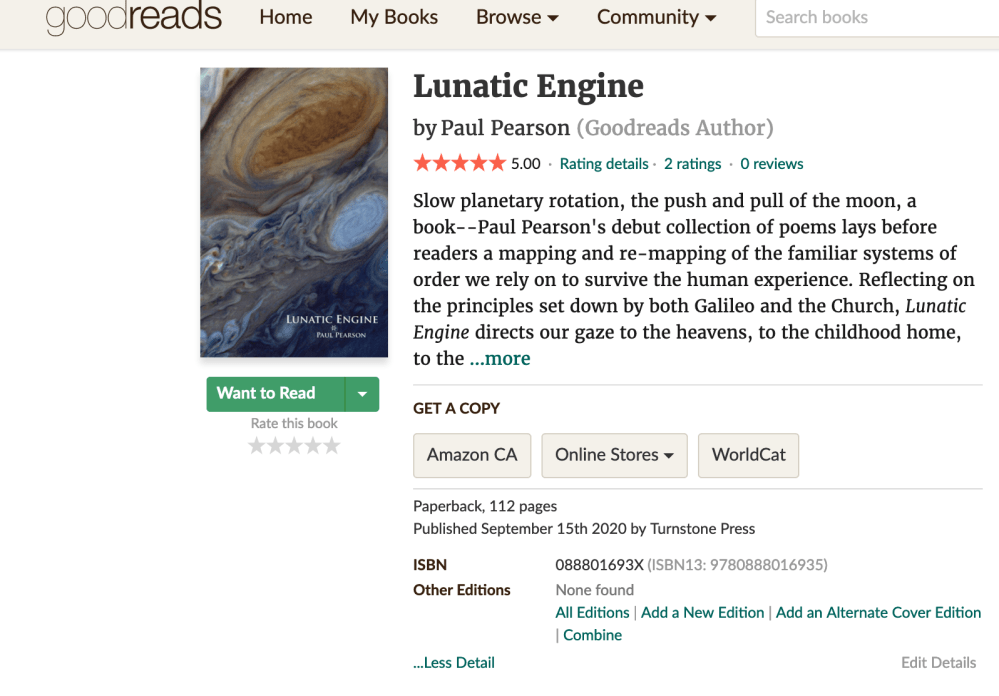Go to the Home tab
The image size is (999, 696).
coord(285,17)
